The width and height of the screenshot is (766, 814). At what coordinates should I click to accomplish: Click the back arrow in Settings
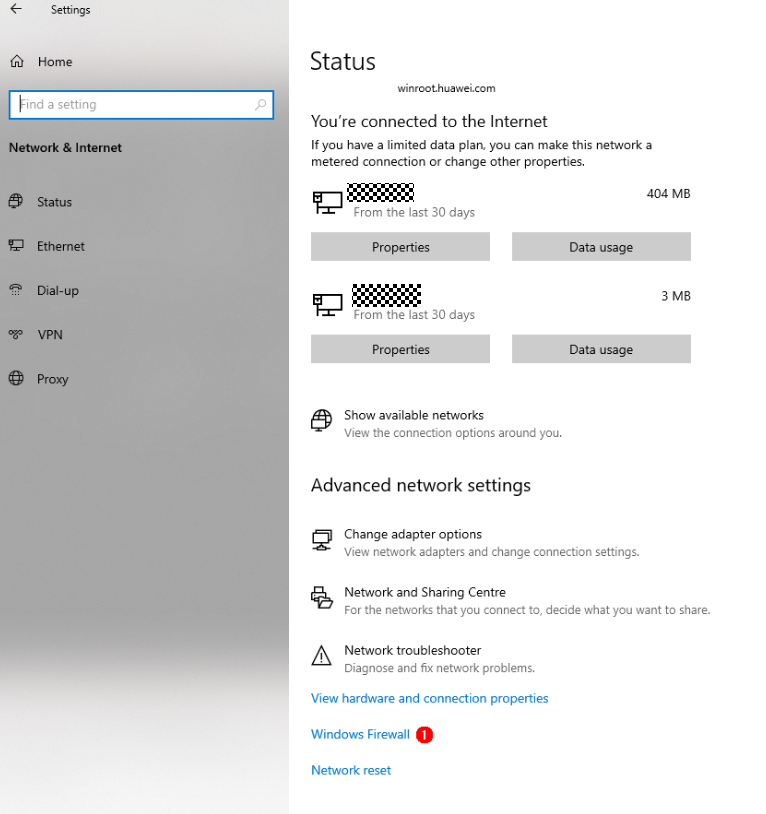[16, 9]
